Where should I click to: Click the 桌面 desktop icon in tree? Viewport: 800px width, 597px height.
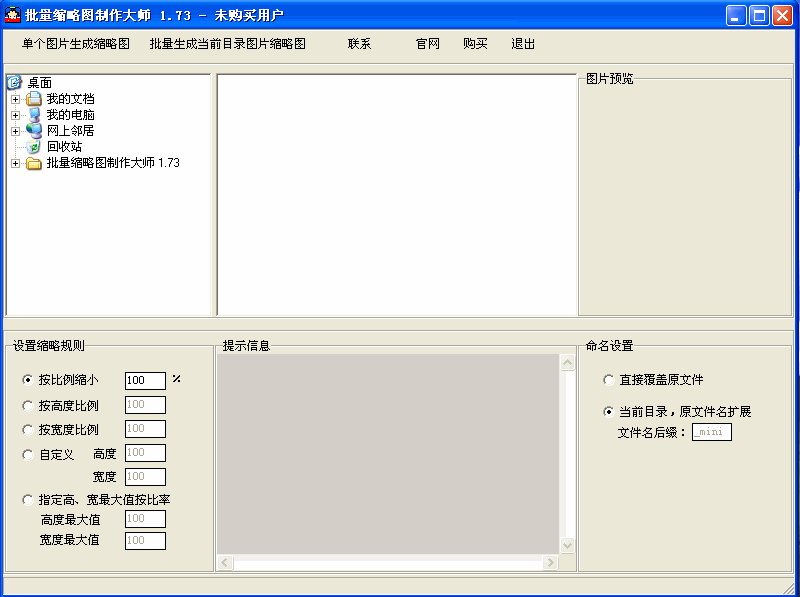pyautogui.click(x=15, y=83)
